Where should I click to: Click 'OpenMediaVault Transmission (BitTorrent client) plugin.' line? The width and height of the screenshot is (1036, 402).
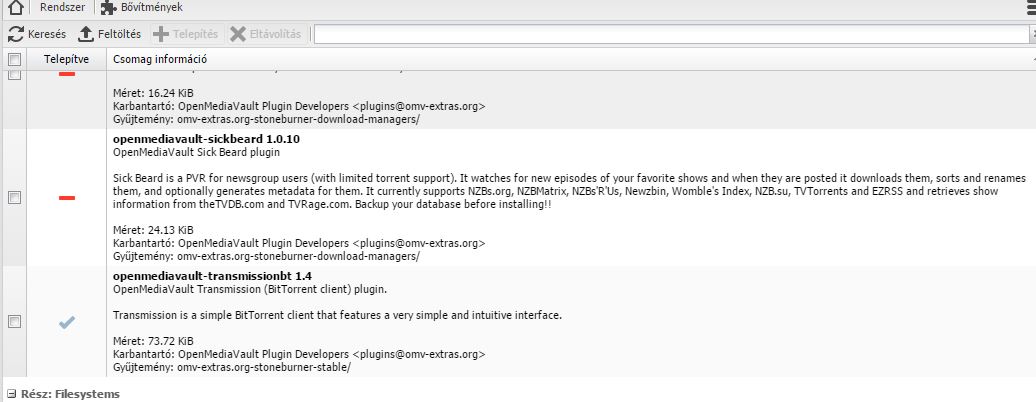click(250, 290)
